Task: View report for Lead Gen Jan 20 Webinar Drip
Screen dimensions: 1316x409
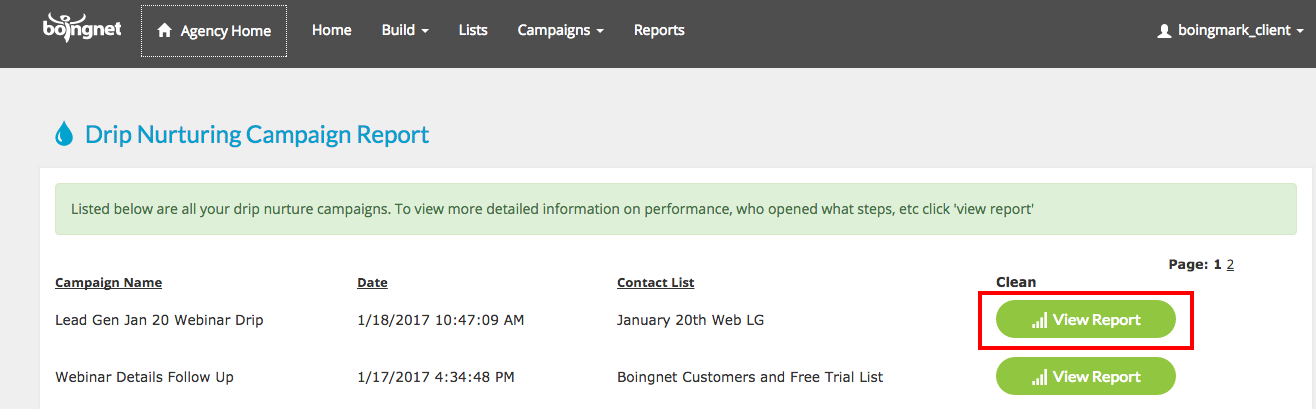Action: tap(1086, 320)
